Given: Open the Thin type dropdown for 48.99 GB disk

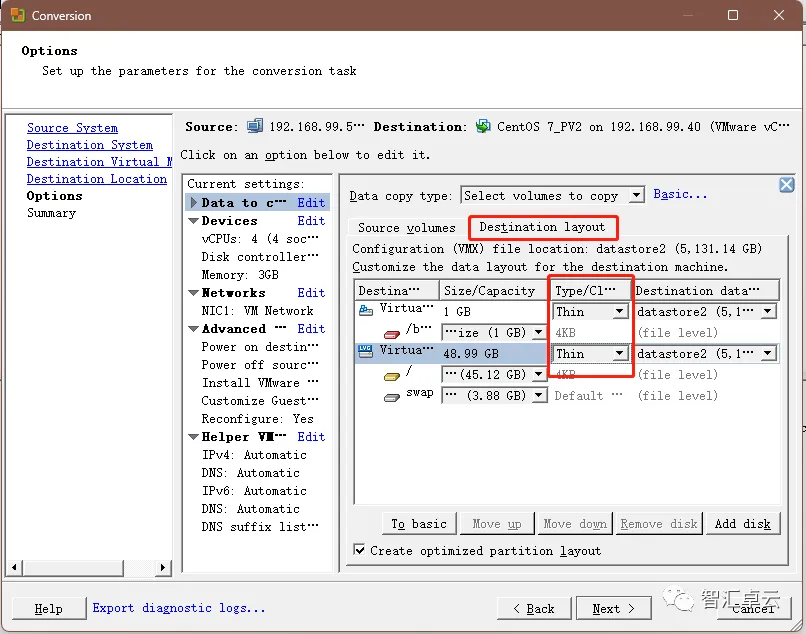Looking at the screenshot, I should [619, 353].
